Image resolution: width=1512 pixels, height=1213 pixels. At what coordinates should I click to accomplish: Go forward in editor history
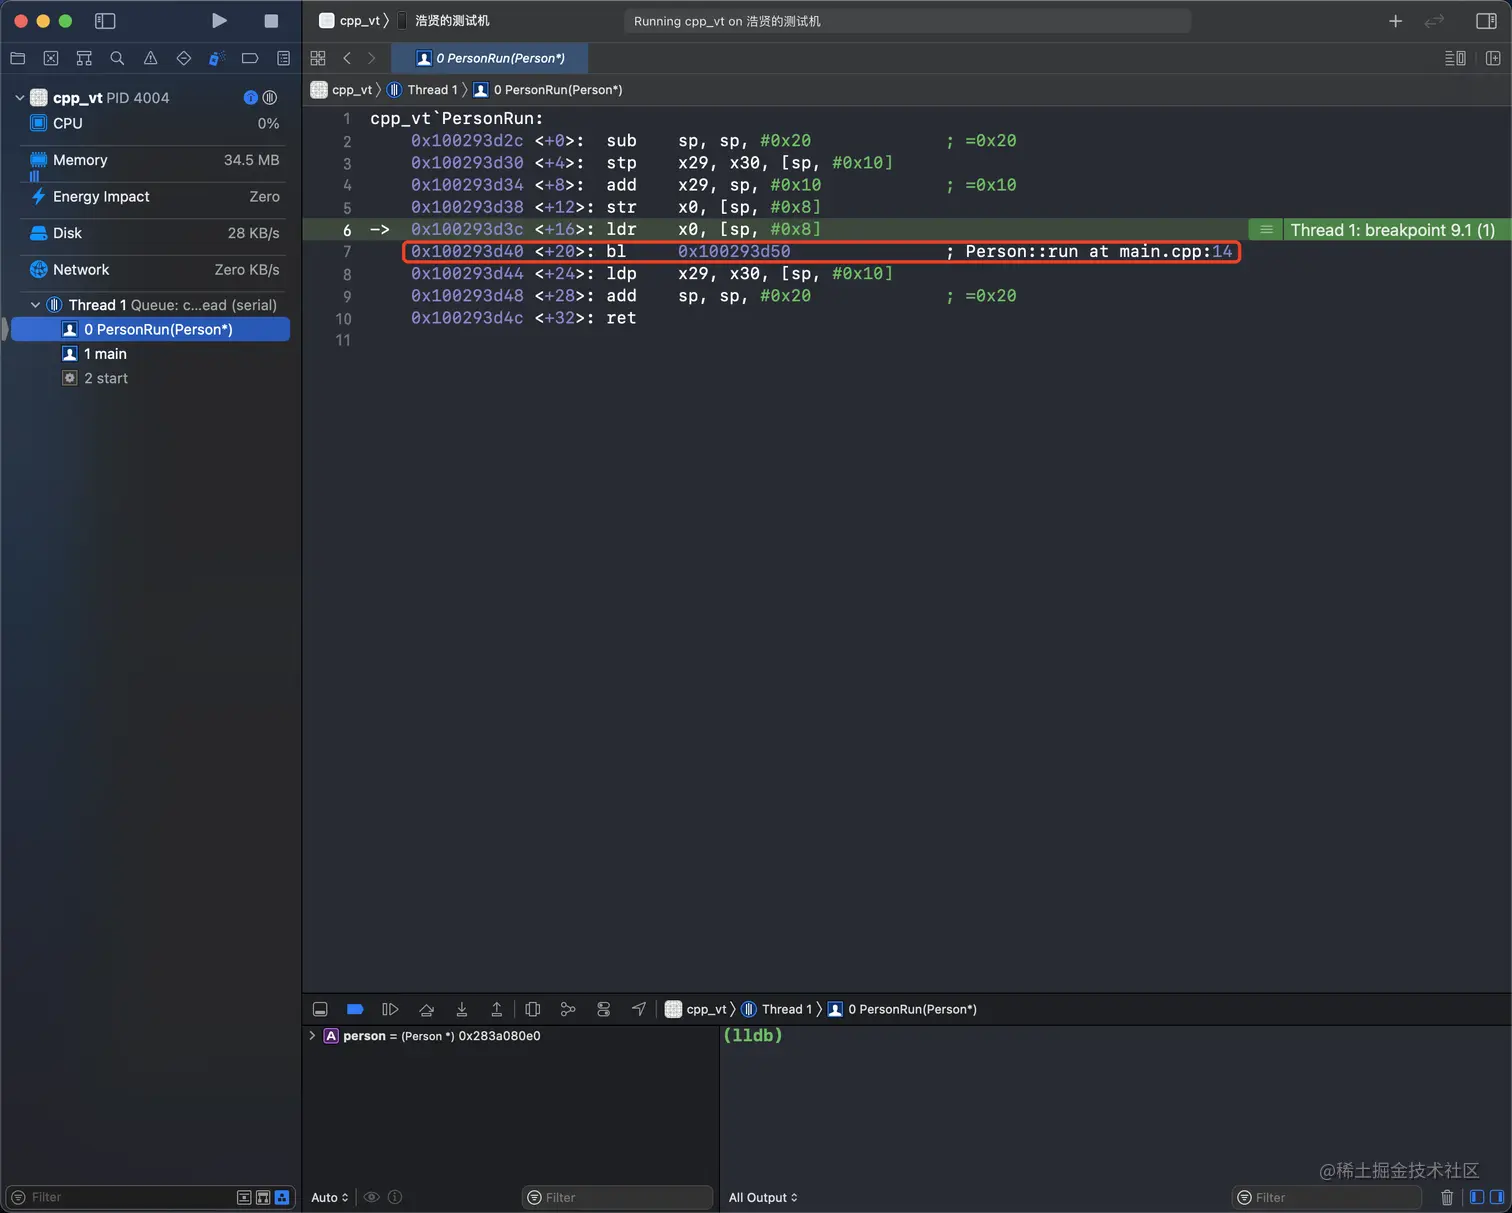pyautogui.click(x=371, y=58)
